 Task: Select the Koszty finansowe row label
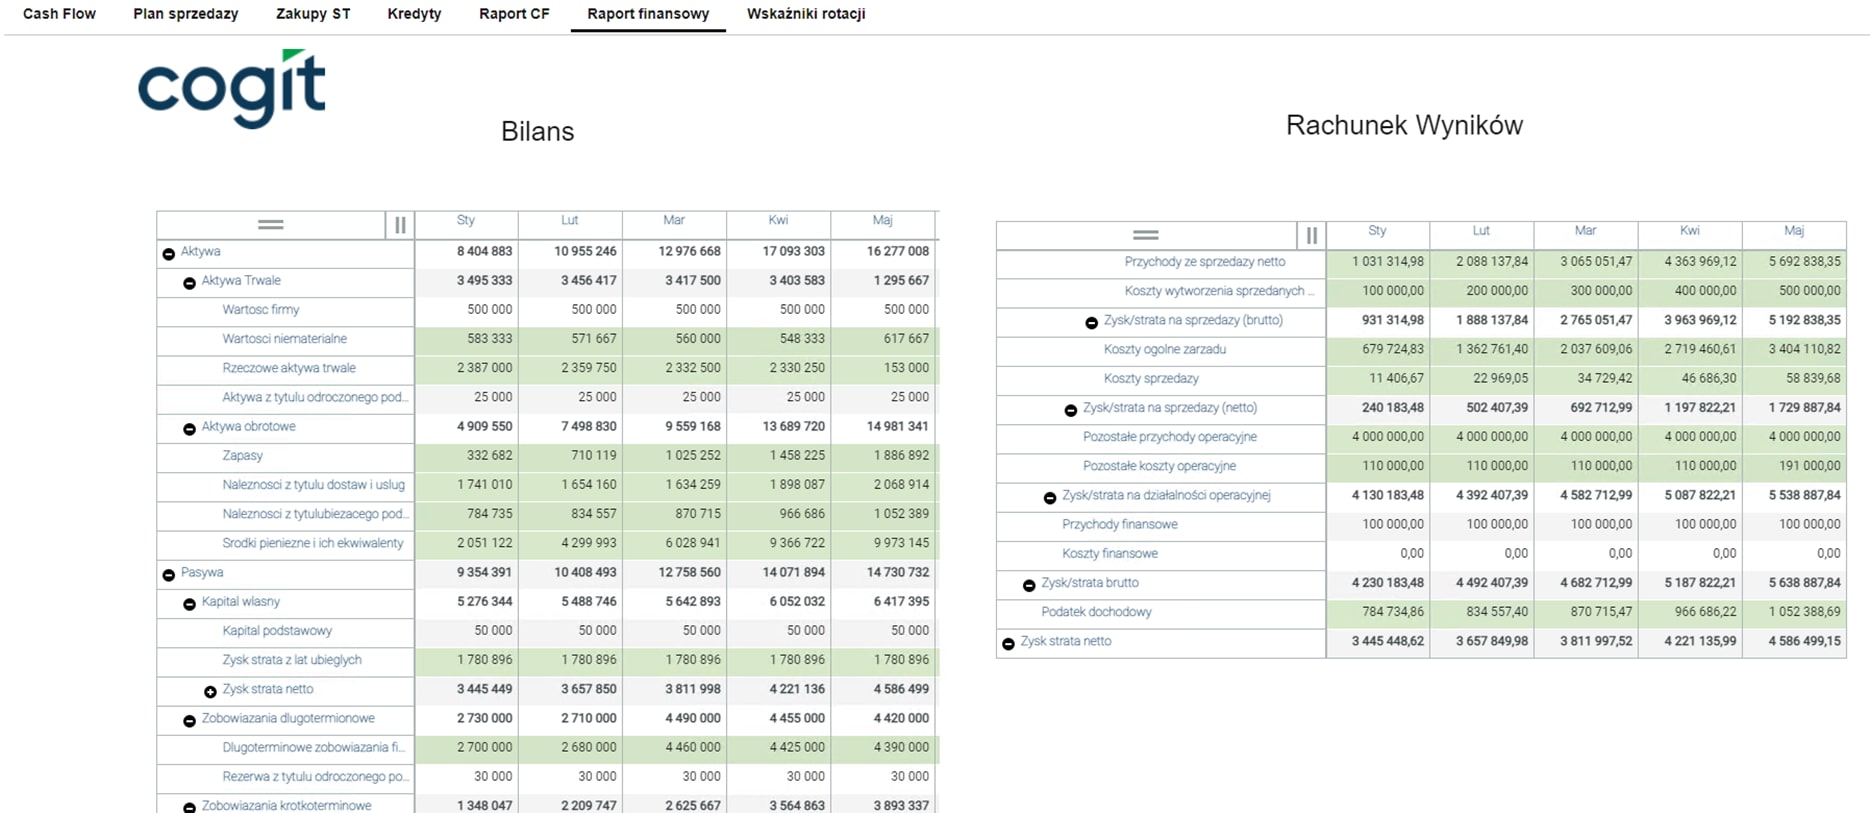1110,554
